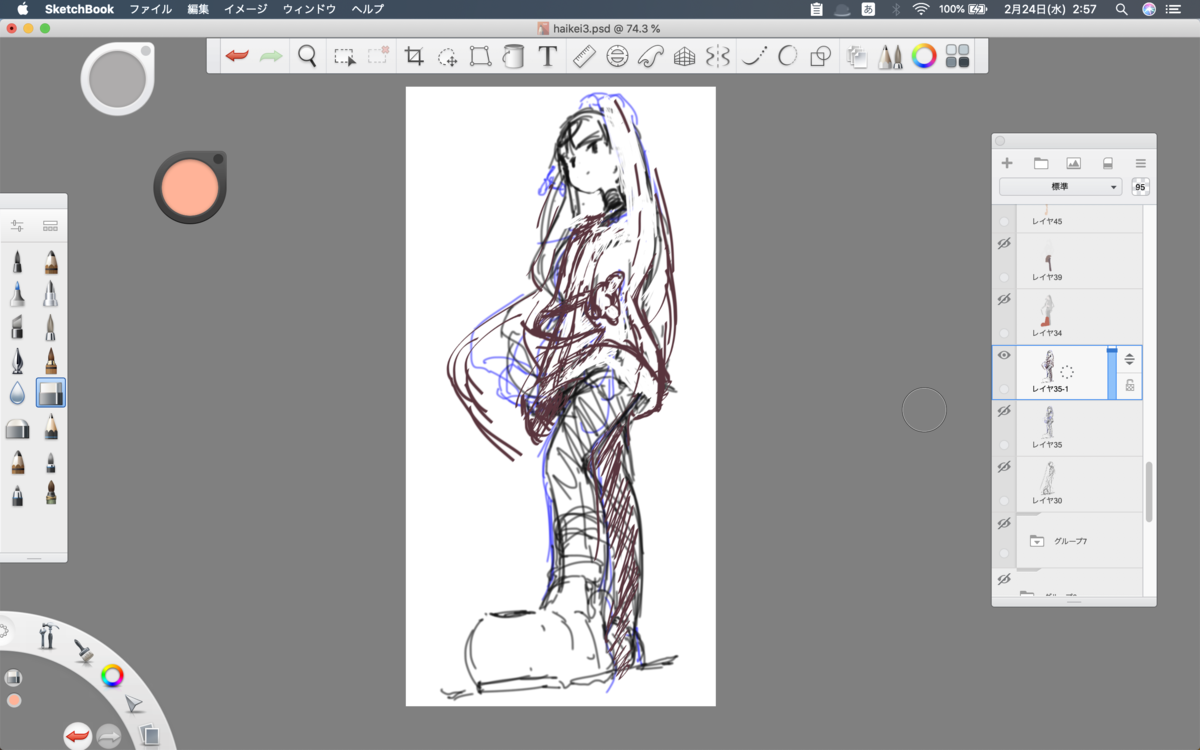Open the UI panels toggle grid

[957, 56]
